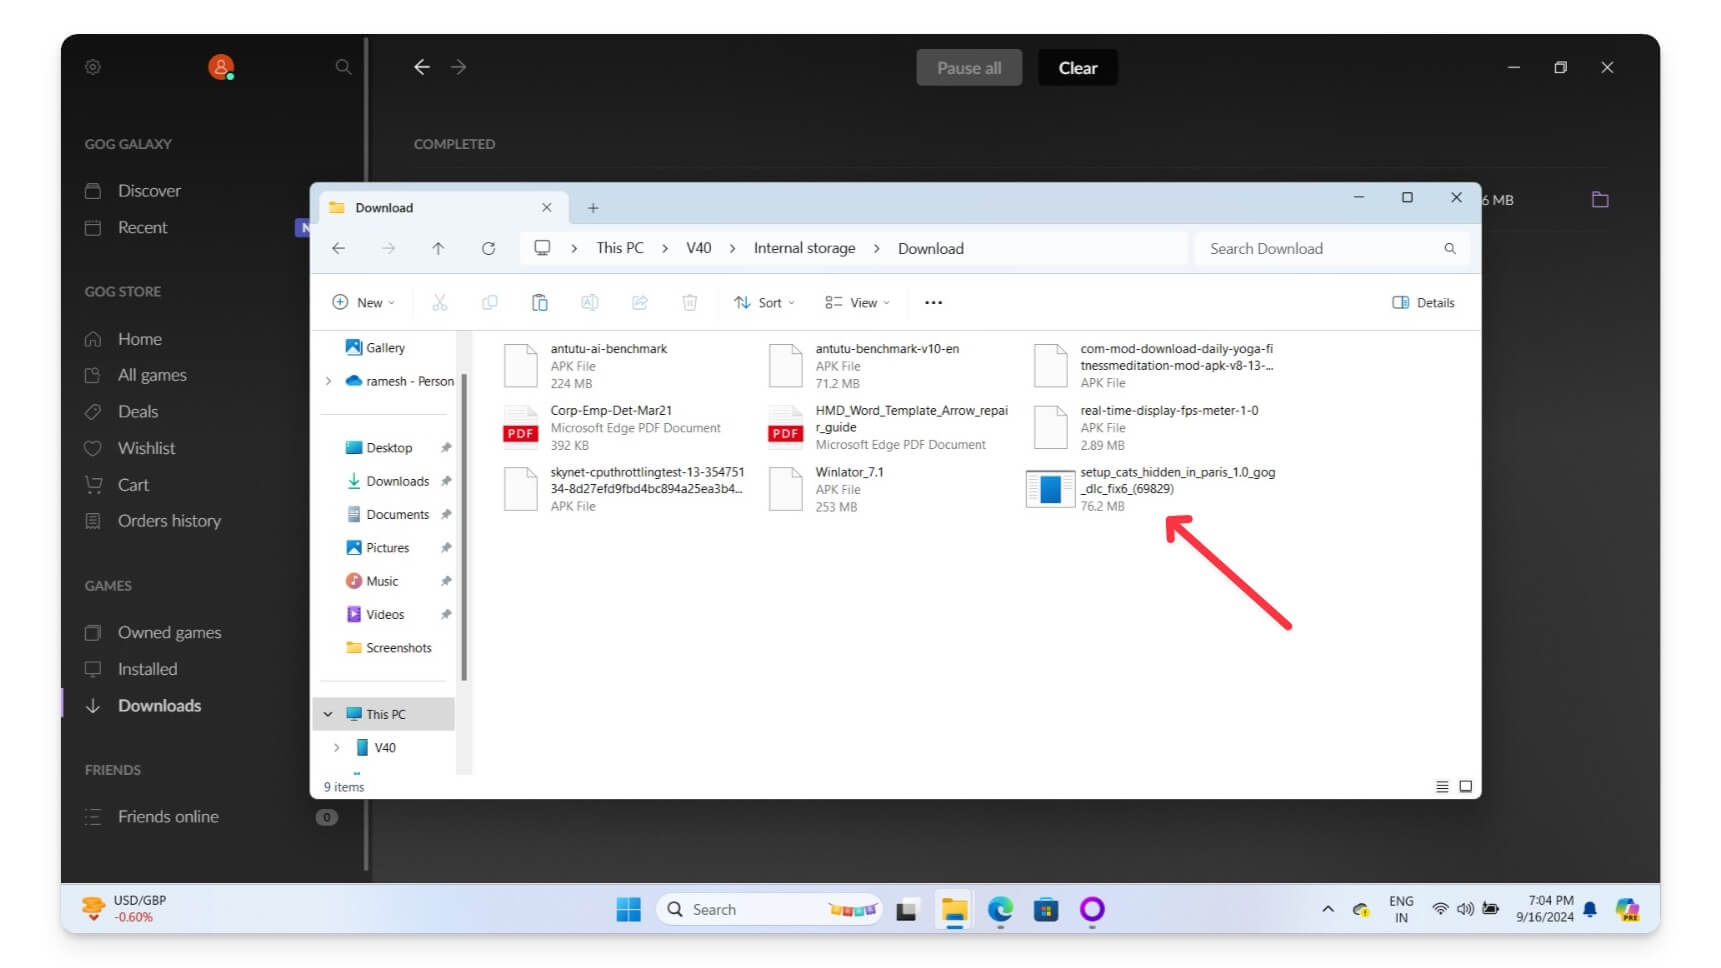Open Discover in GOG Galaxy sidebar
The height and width of the screenshot is (968, 1721).
149,190
